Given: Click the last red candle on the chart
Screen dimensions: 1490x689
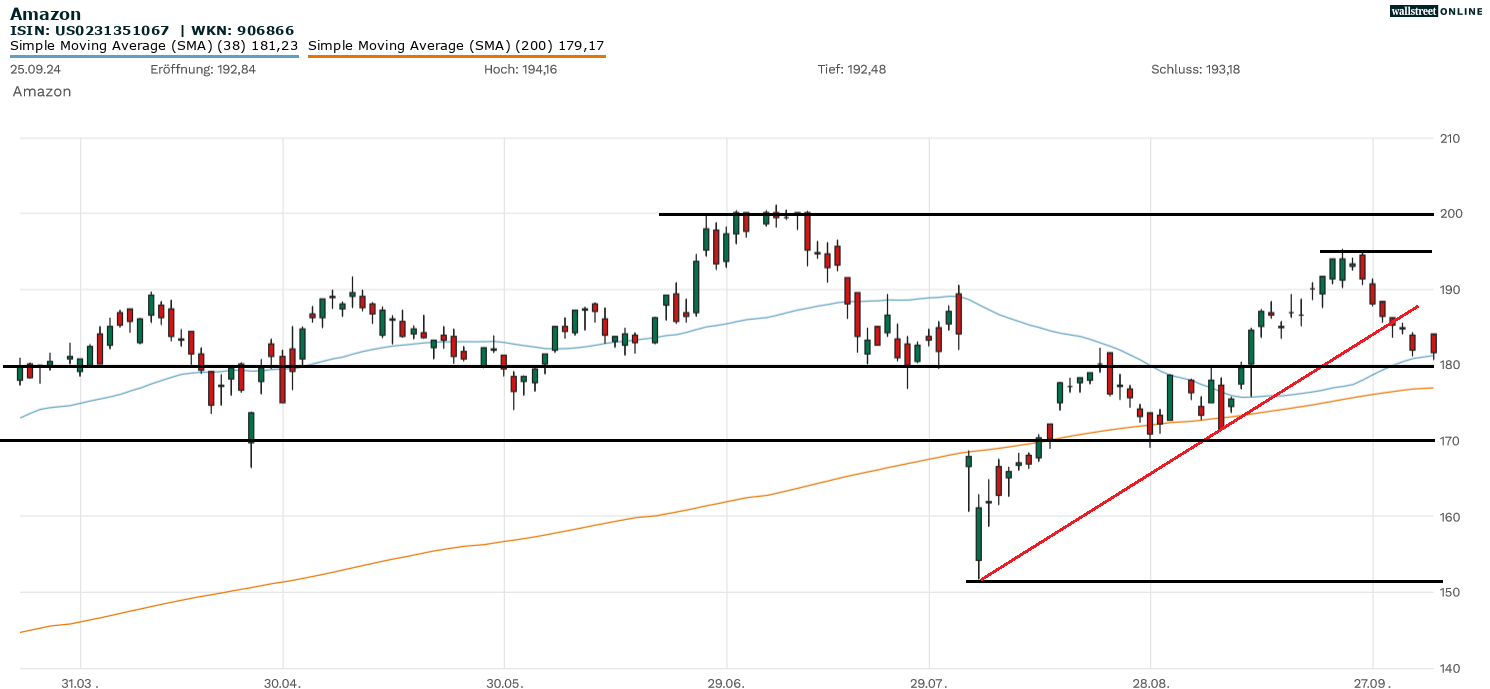Looking at the screenshot, I should point(1434,343).
